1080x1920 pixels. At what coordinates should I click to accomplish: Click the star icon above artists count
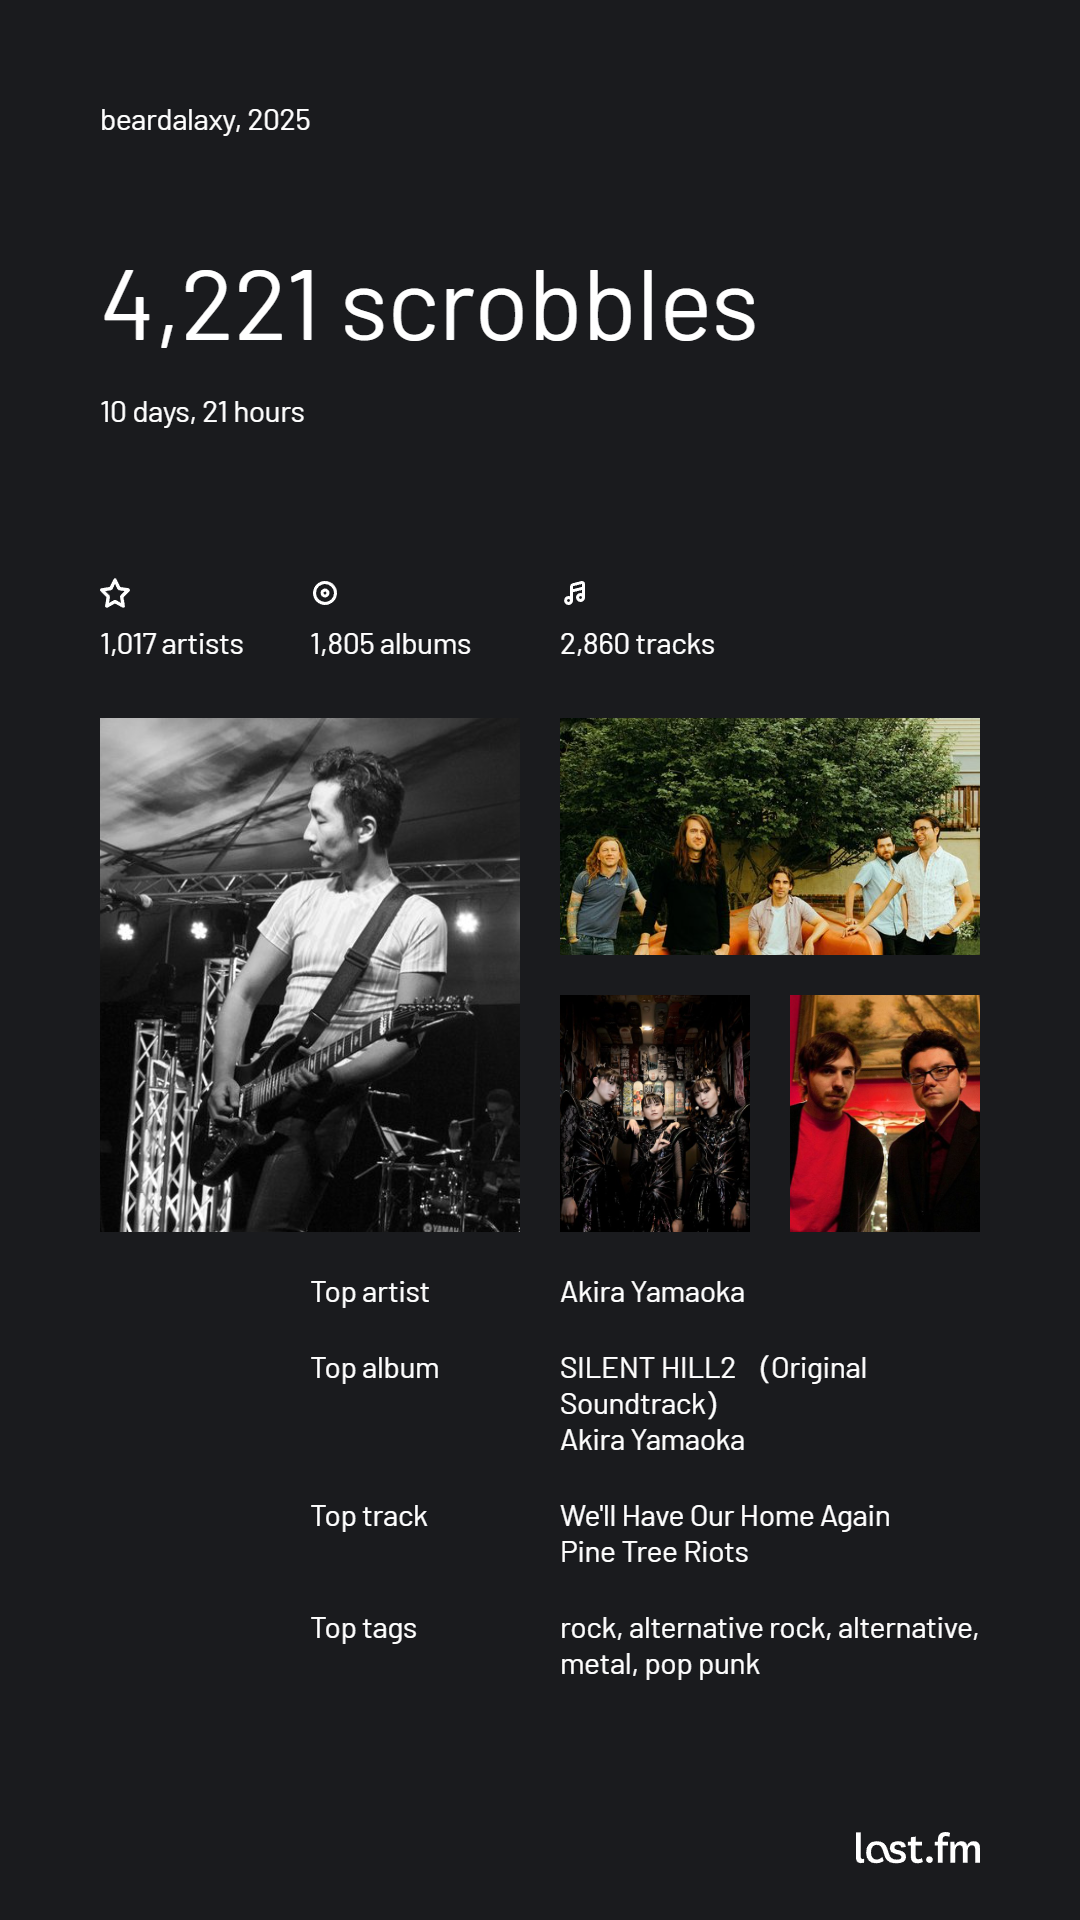[x=115, y=594]
